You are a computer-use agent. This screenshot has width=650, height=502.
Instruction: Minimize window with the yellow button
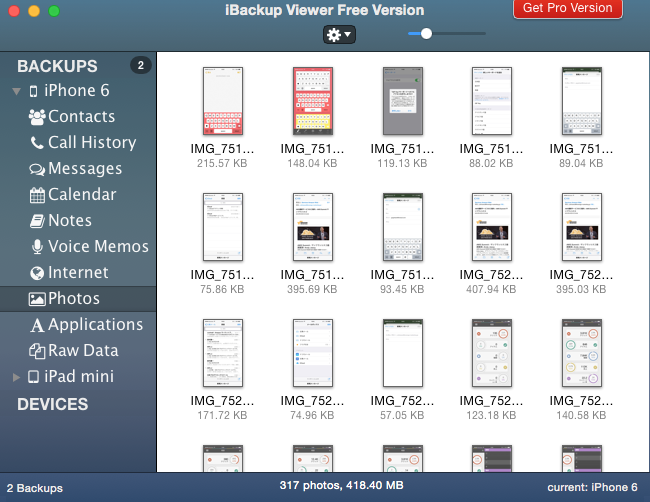[x=34, y=11]
